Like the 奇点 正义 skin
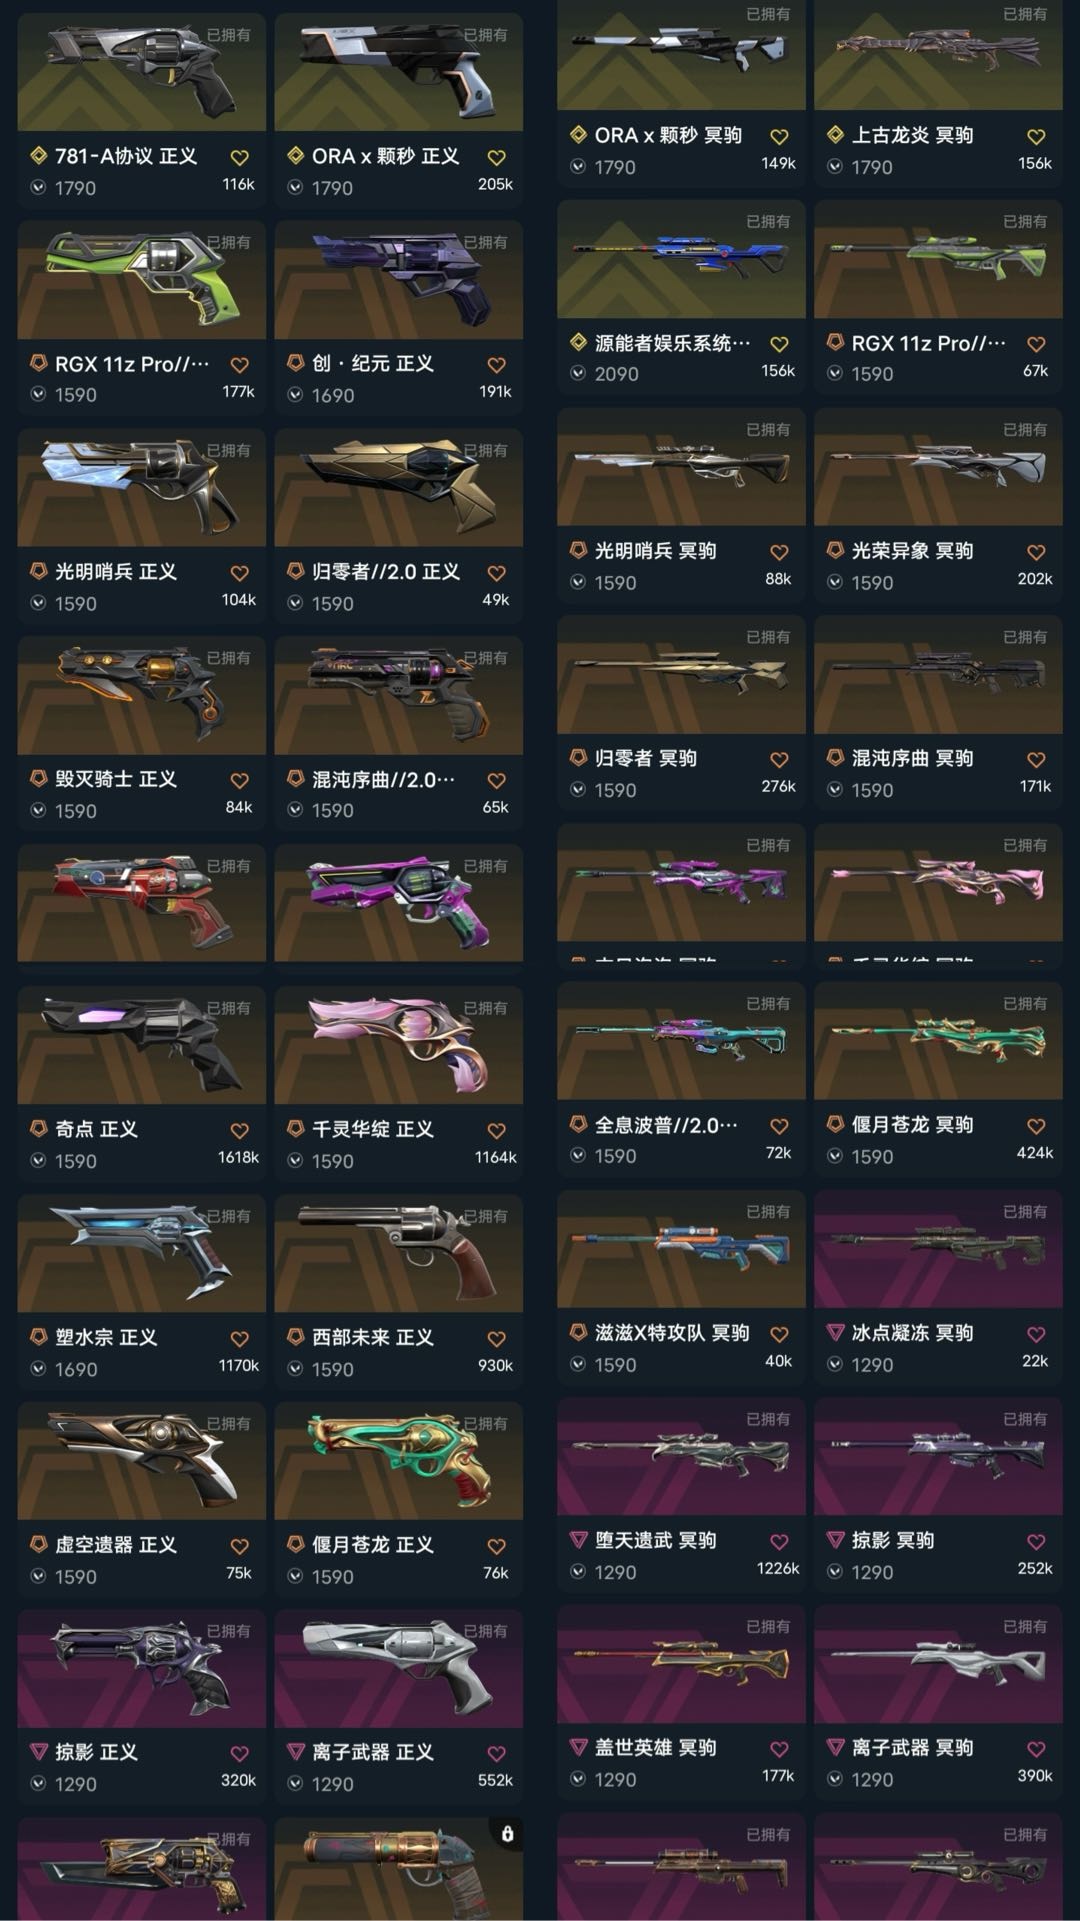The height and width of the screenshot is (1921, 1080). [240, 1131]
